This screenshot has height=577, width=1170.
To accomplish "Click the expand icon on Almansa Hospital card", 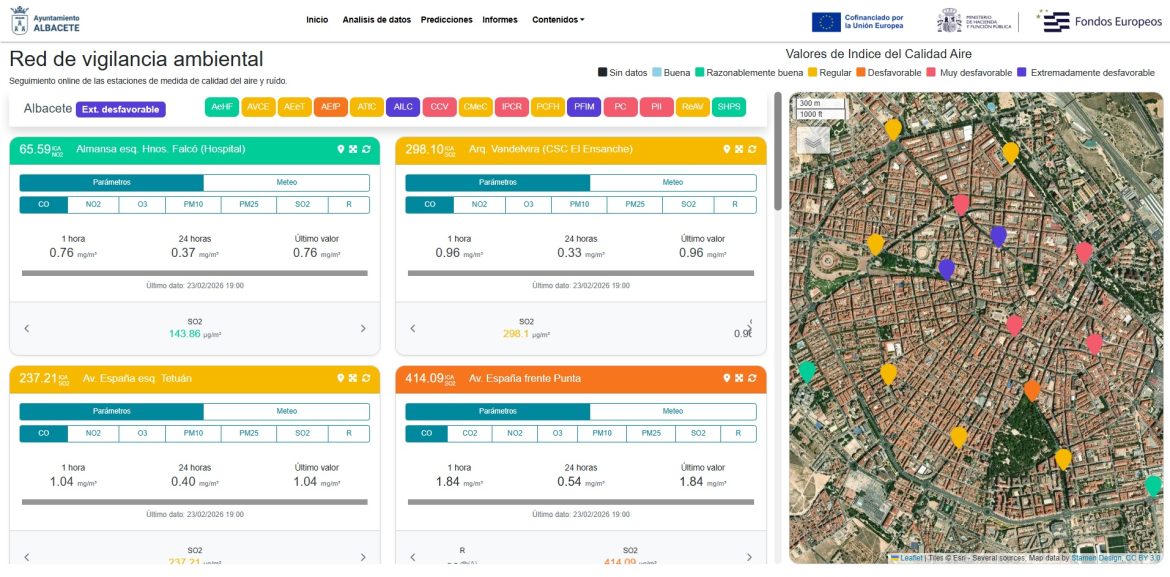I will 353,150.
